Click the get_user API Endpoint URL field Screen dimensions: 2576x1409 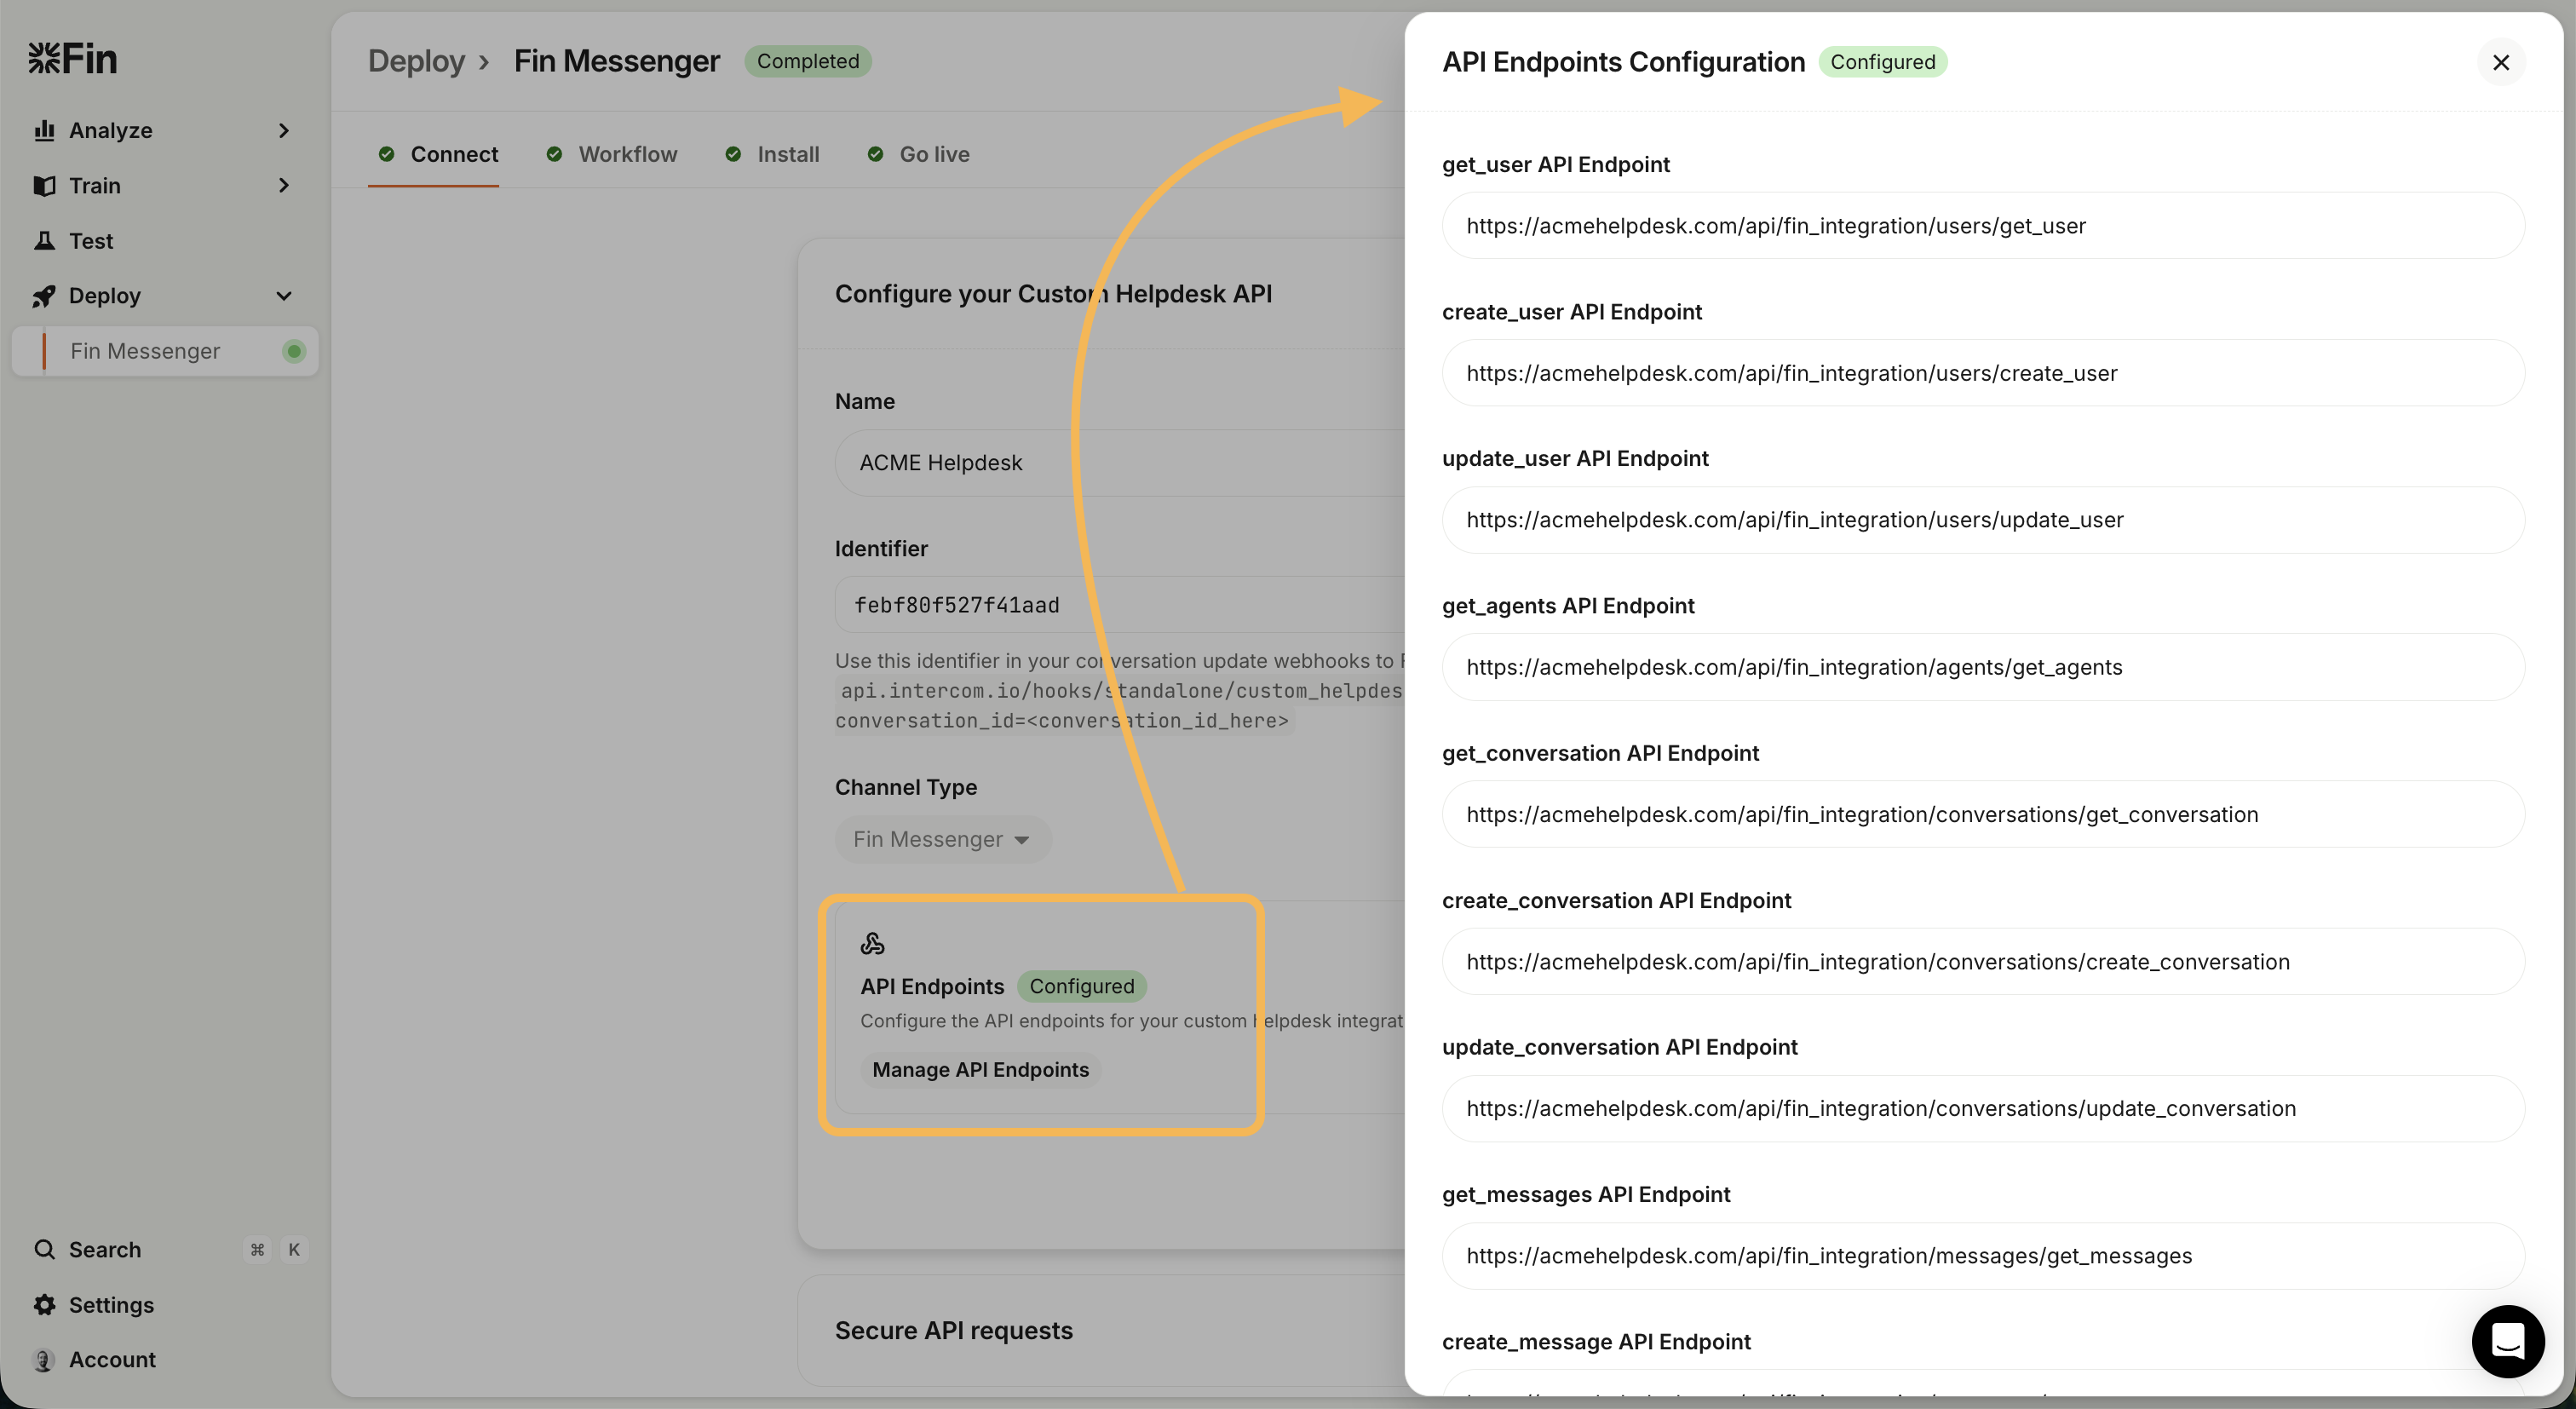[x=1982, y=226]
